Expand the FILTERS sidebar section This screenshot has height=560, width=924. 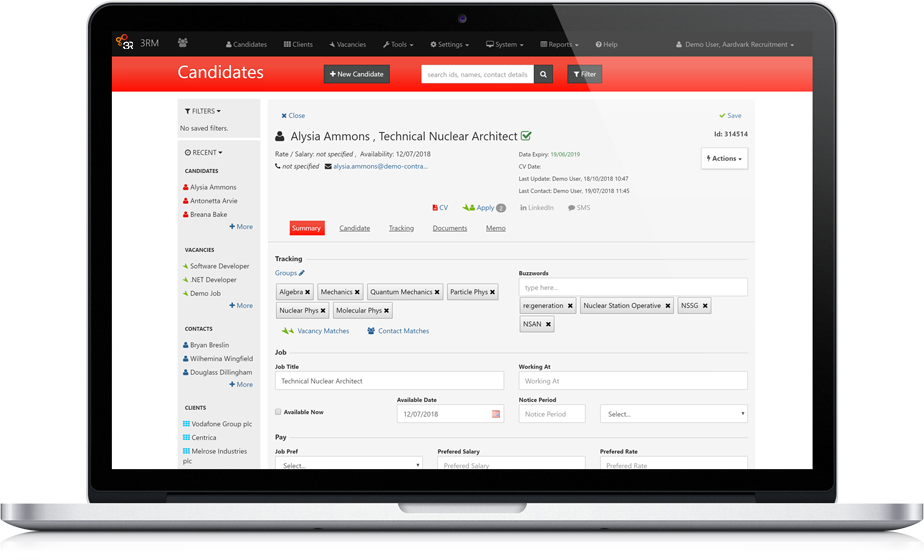tap(203, 111)
